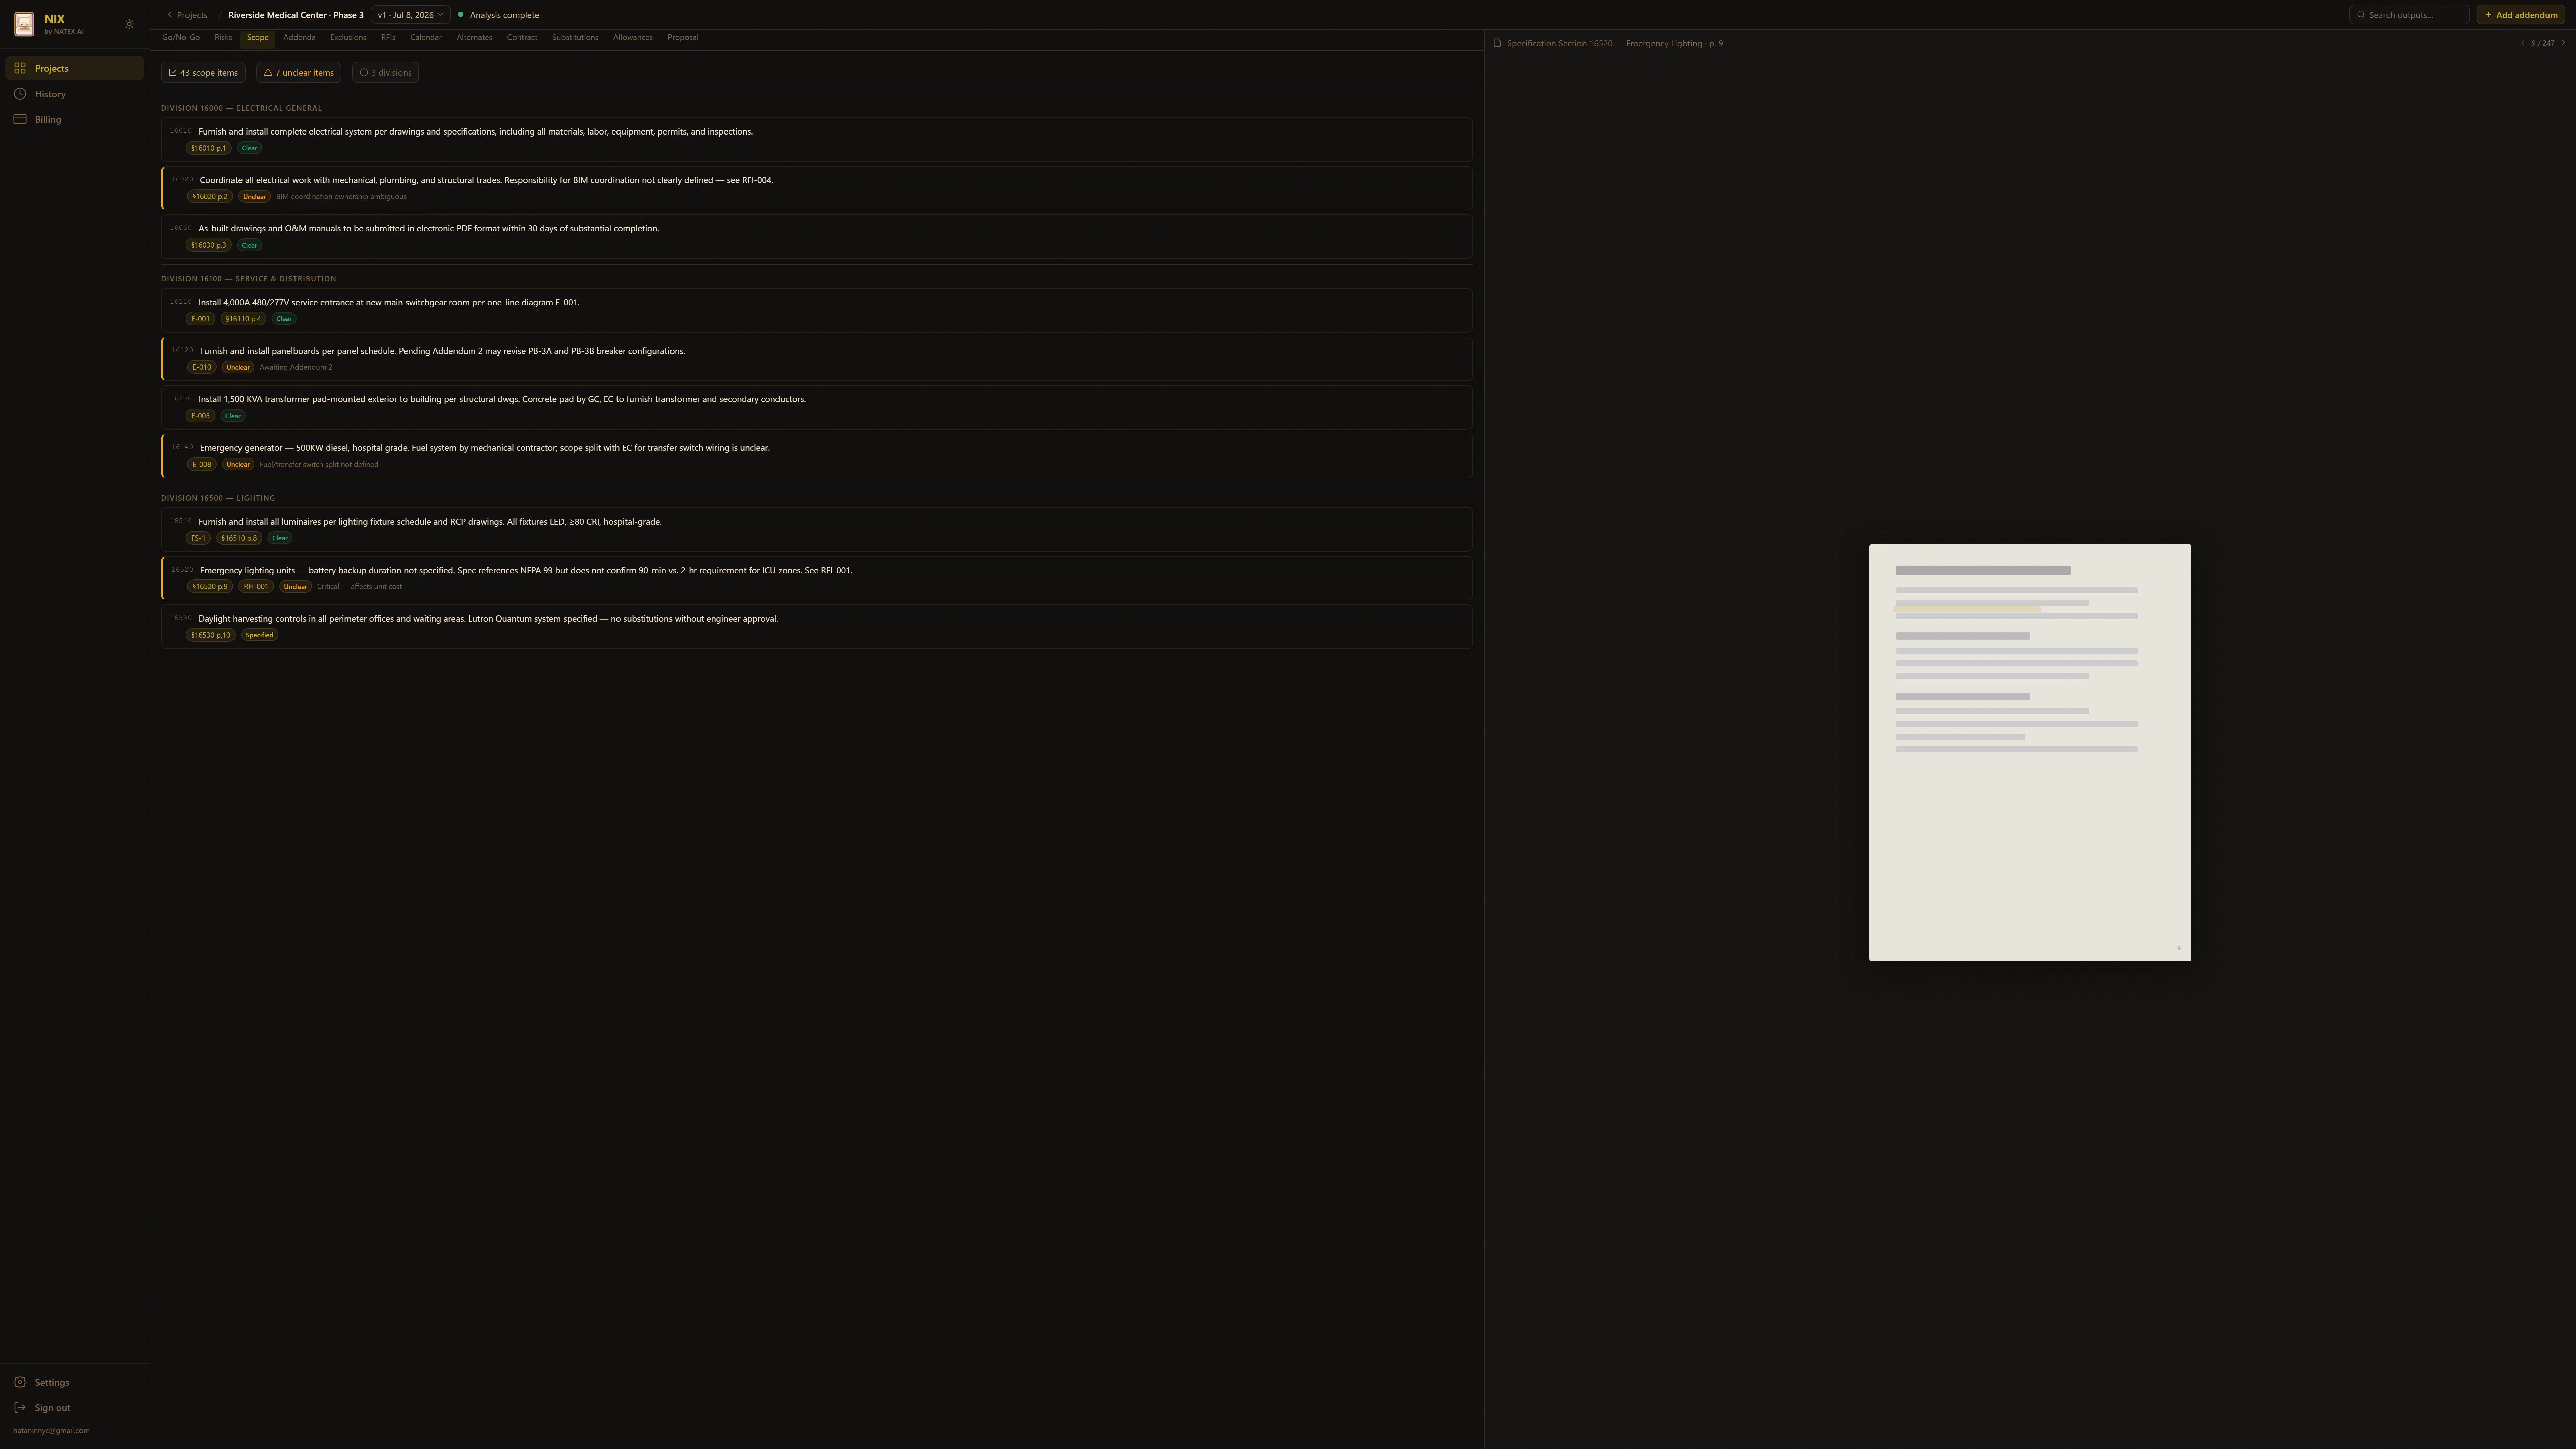2576x1449 pixels.
Task: Click the 'Analysis complete' status text
Action: (x=504, y=15)
